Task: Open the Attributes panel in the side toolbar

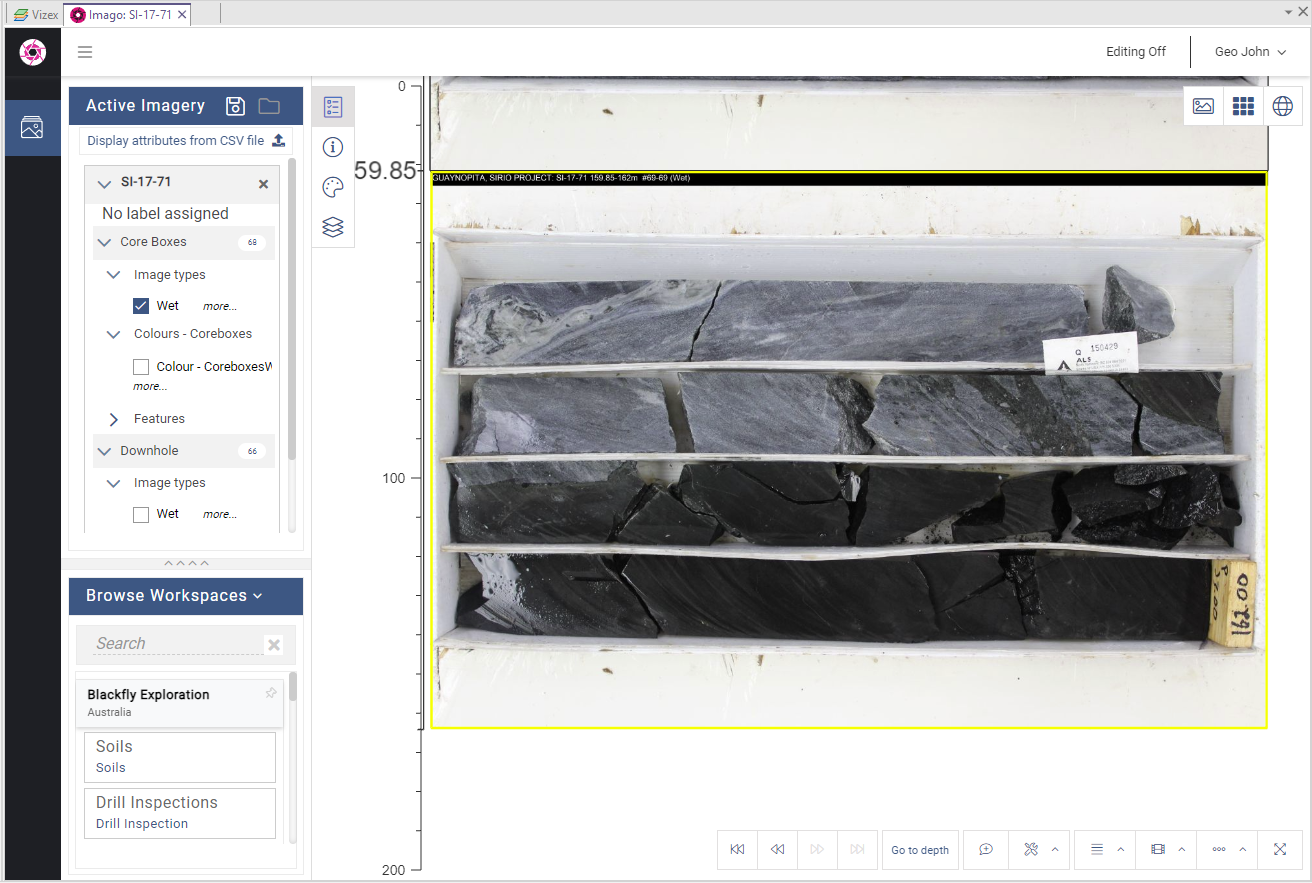Action: 333,106
